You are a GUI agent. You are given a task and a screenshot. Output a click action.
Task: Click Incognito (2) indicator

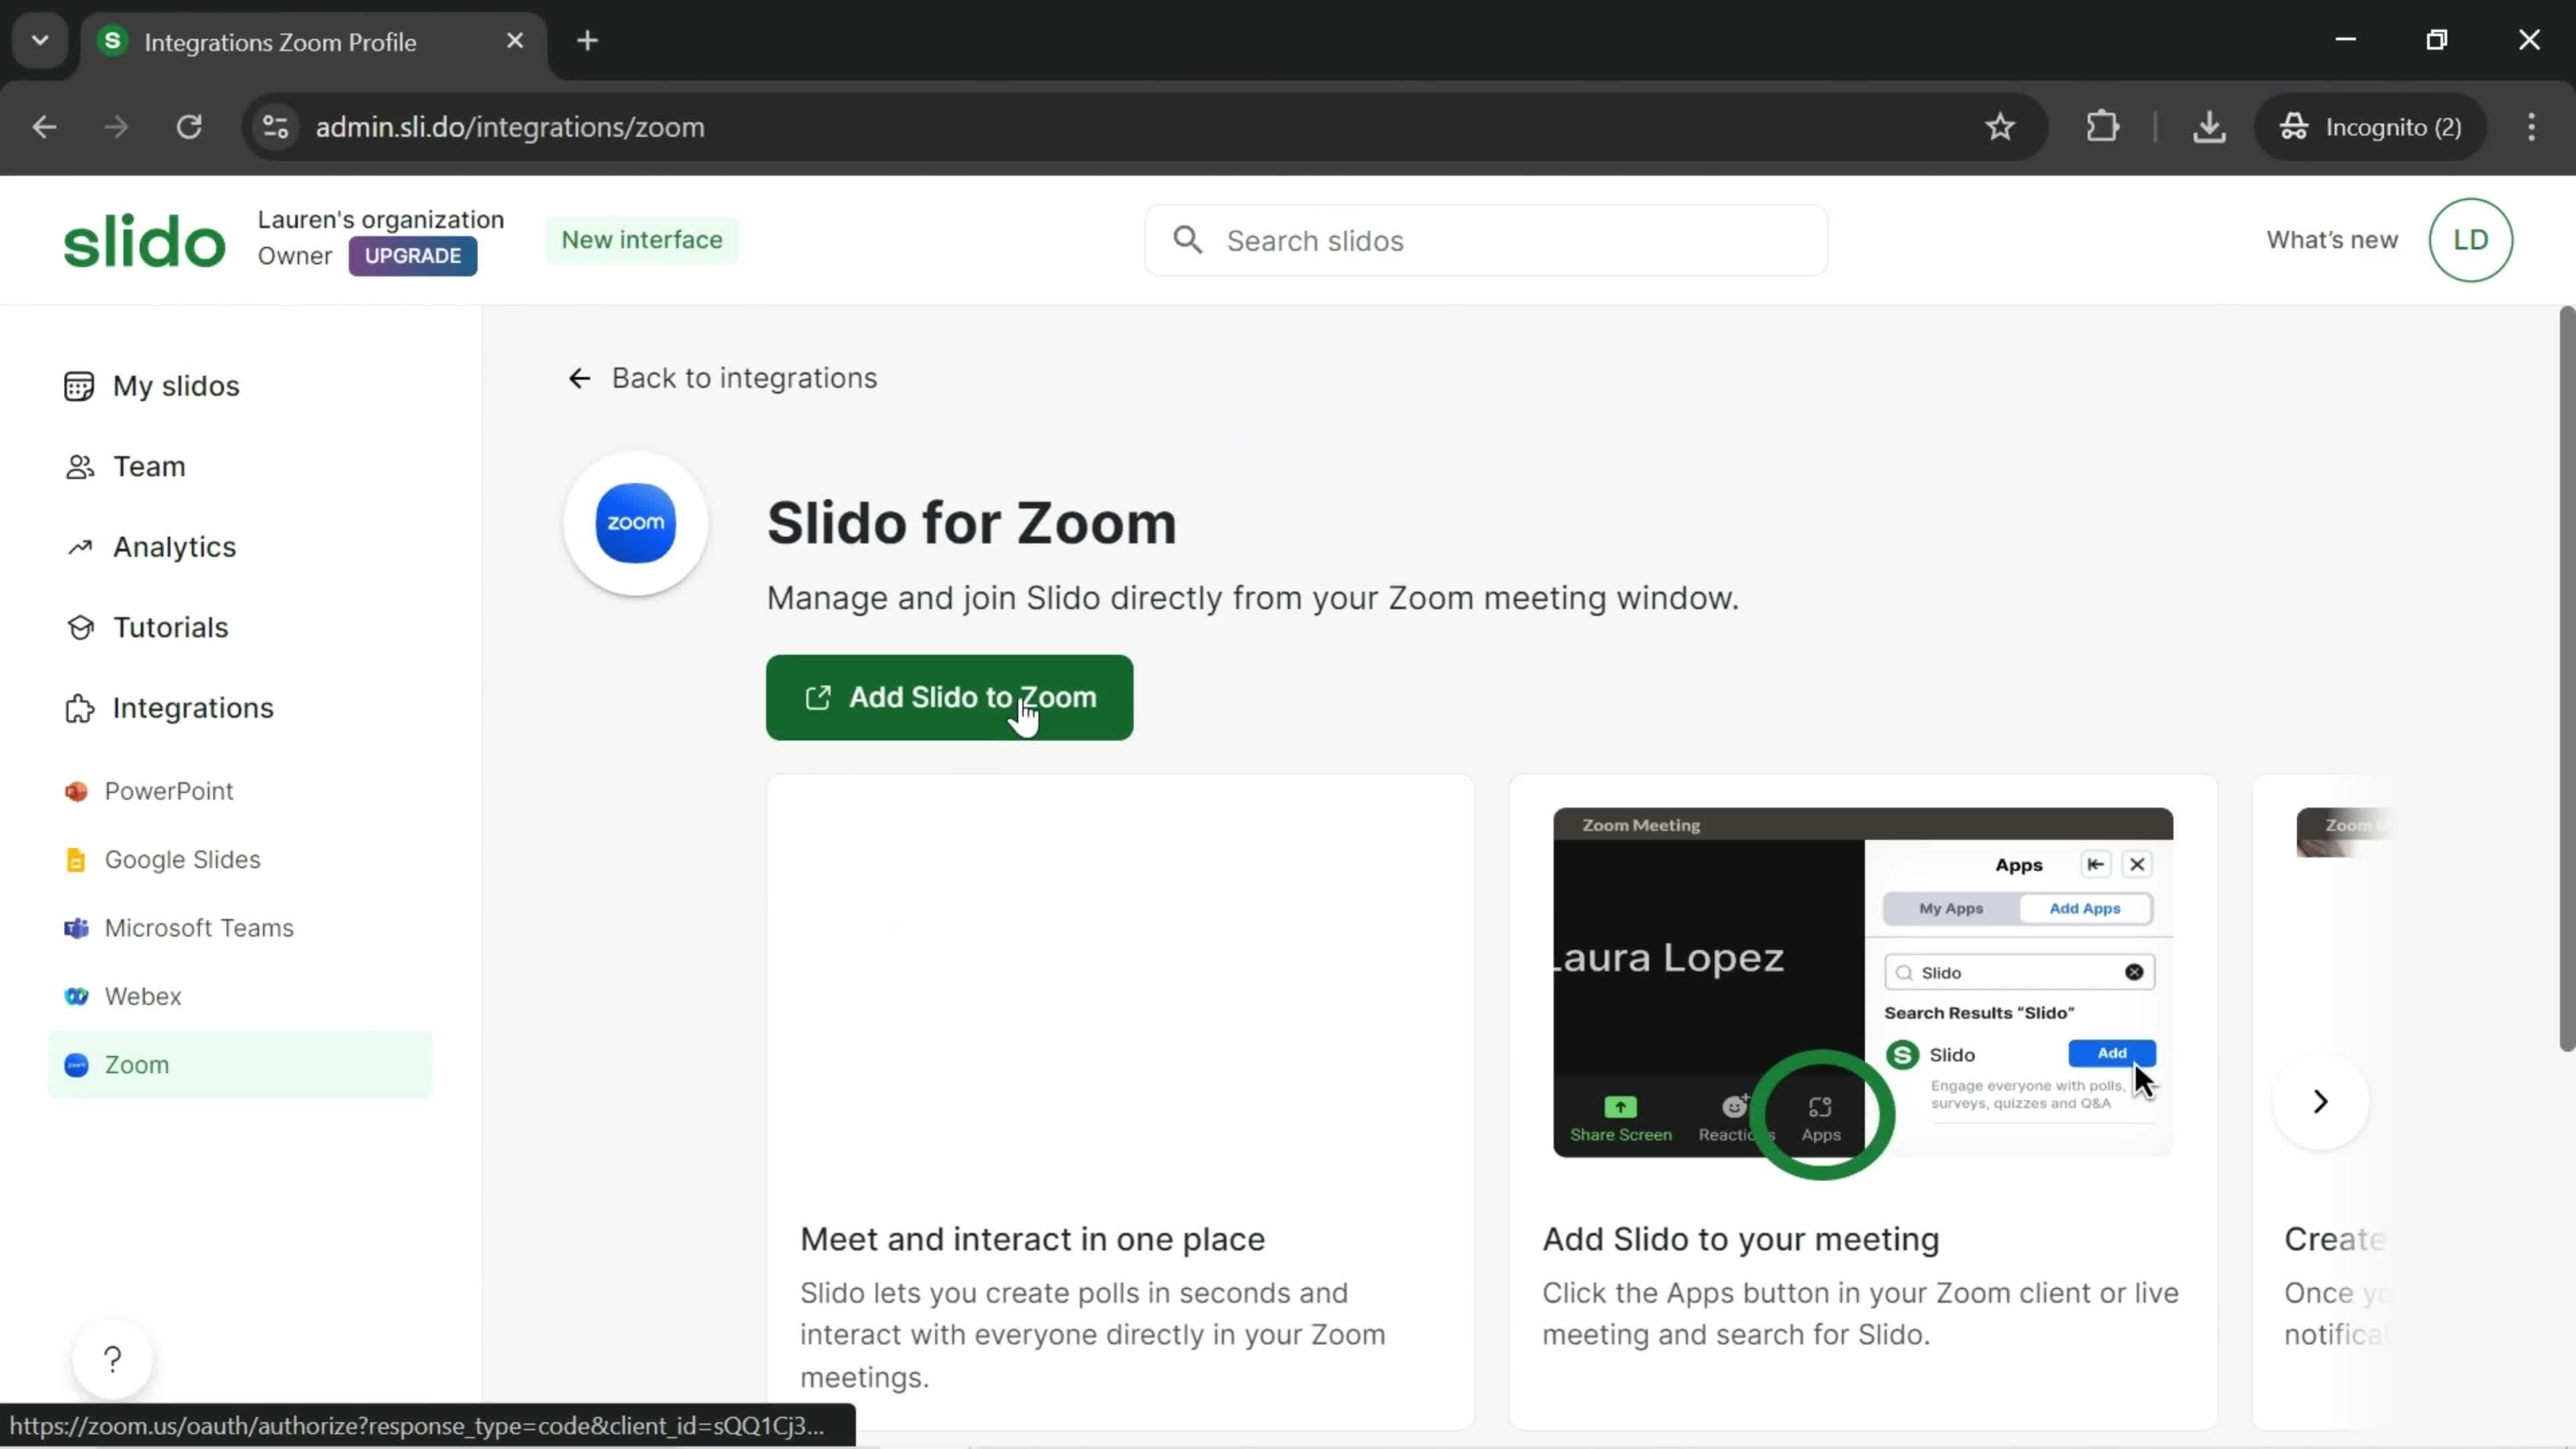tap(2370, 127)
